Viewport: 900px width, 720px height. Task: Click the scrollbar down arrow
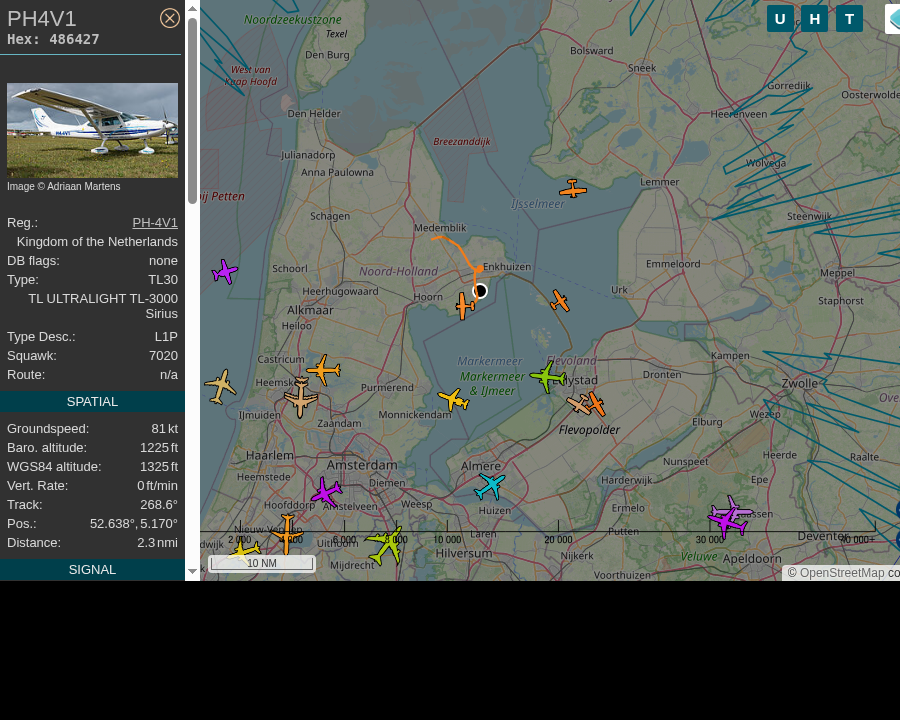click(x=192, y=571)
